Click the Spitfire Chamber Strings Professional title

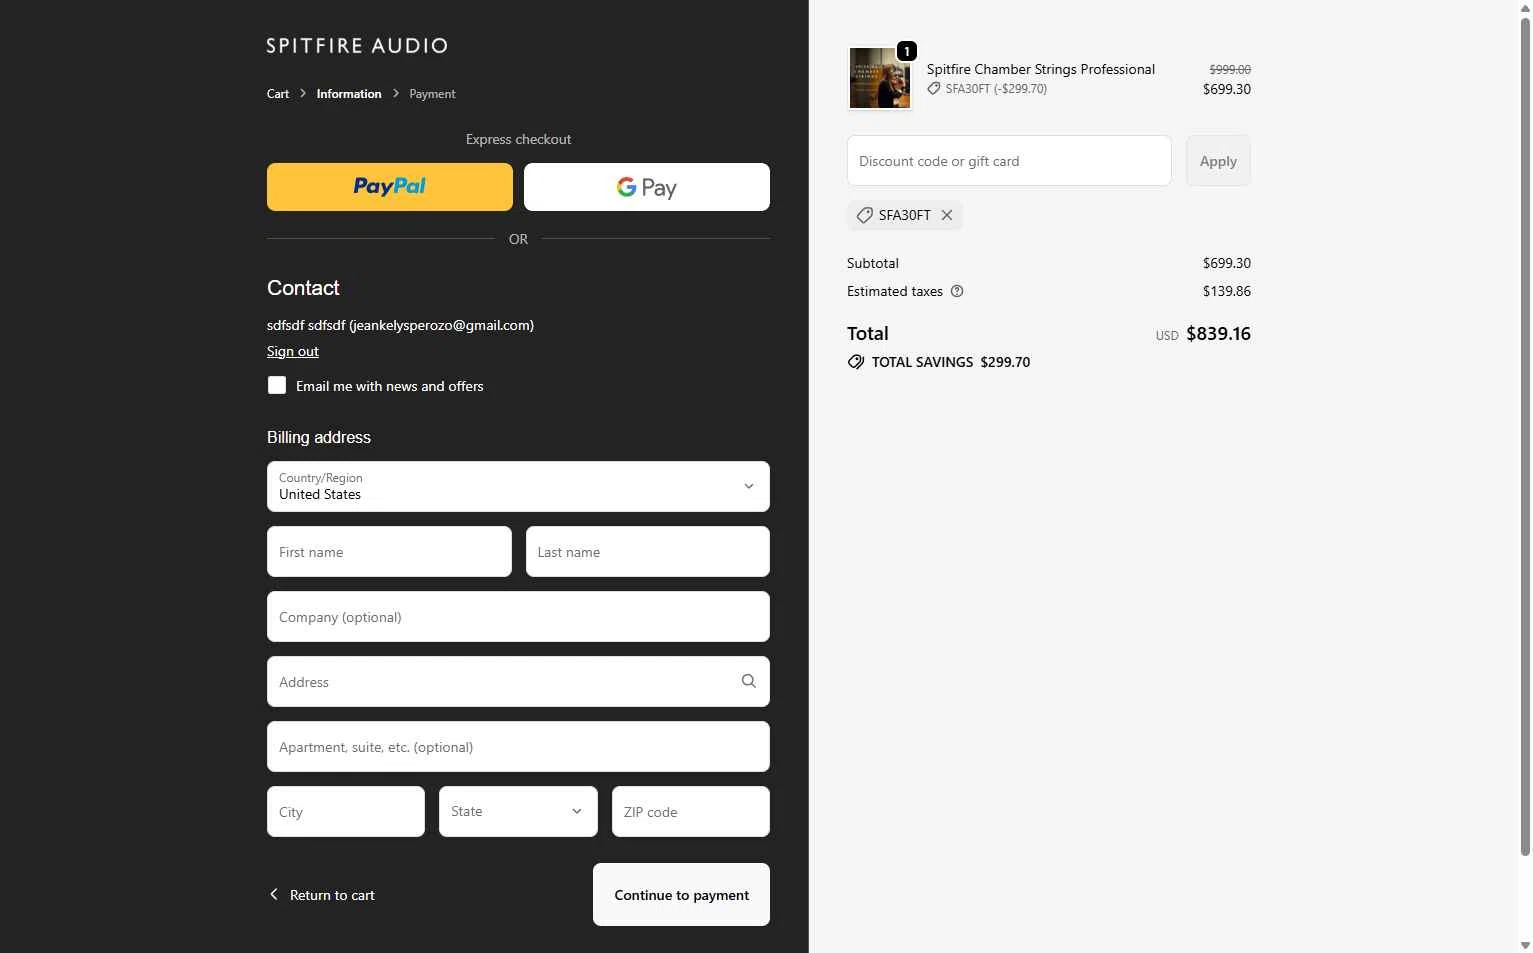pyautogui.click(x=1041, y=69)
